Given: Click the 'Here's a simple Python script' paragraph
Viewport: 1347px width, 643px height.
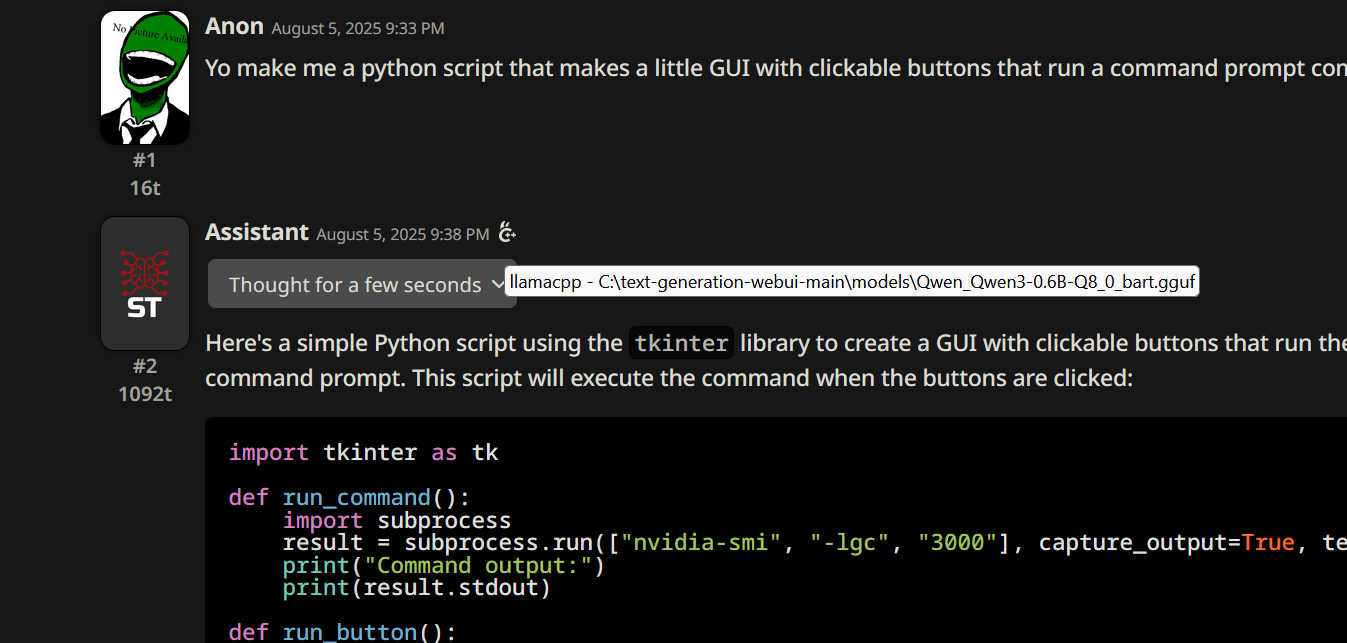Looking at the screenshot, I should tap(776, 361).
